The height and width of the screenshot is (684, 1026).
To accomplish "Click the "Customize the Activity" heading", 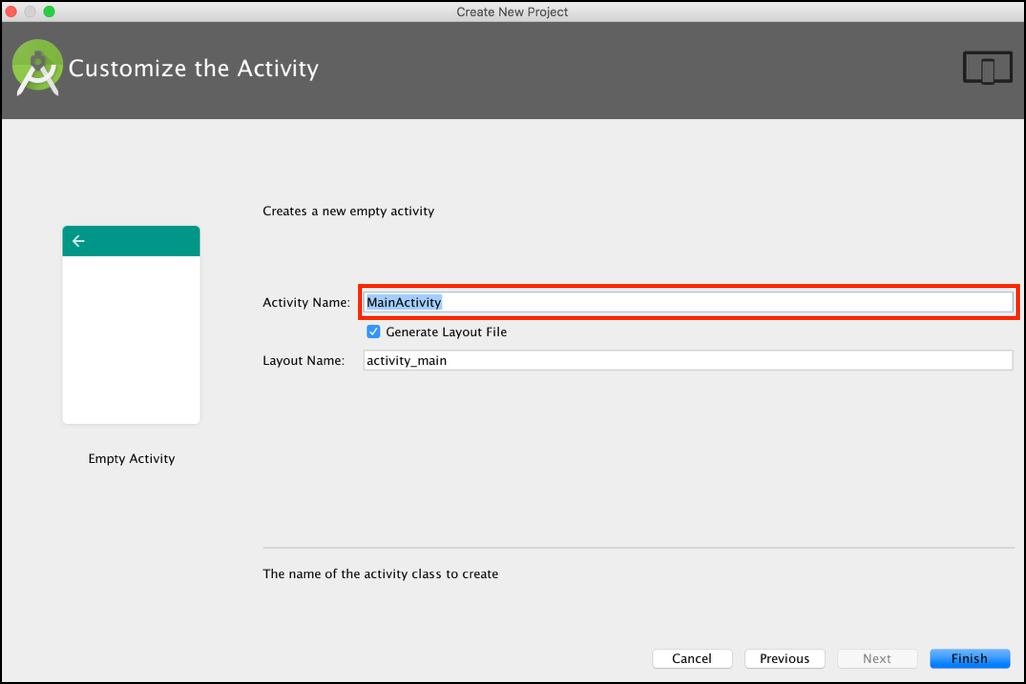I will (193, 69).
